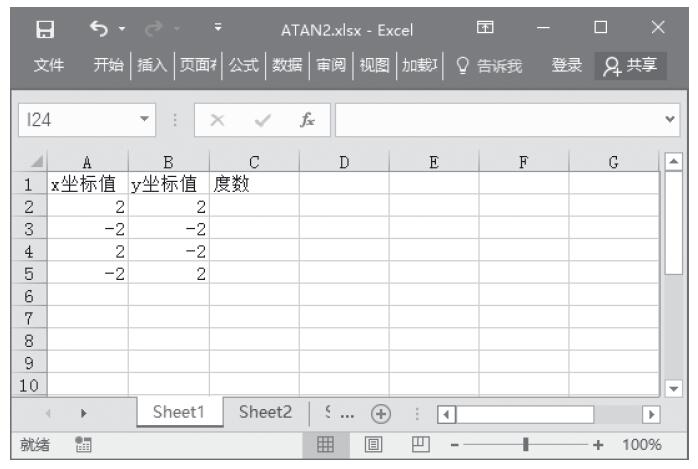This screenshot has height=469, width=698.
Task: Click the 登录 (Sign in) link
Action: tap(567, 65)
